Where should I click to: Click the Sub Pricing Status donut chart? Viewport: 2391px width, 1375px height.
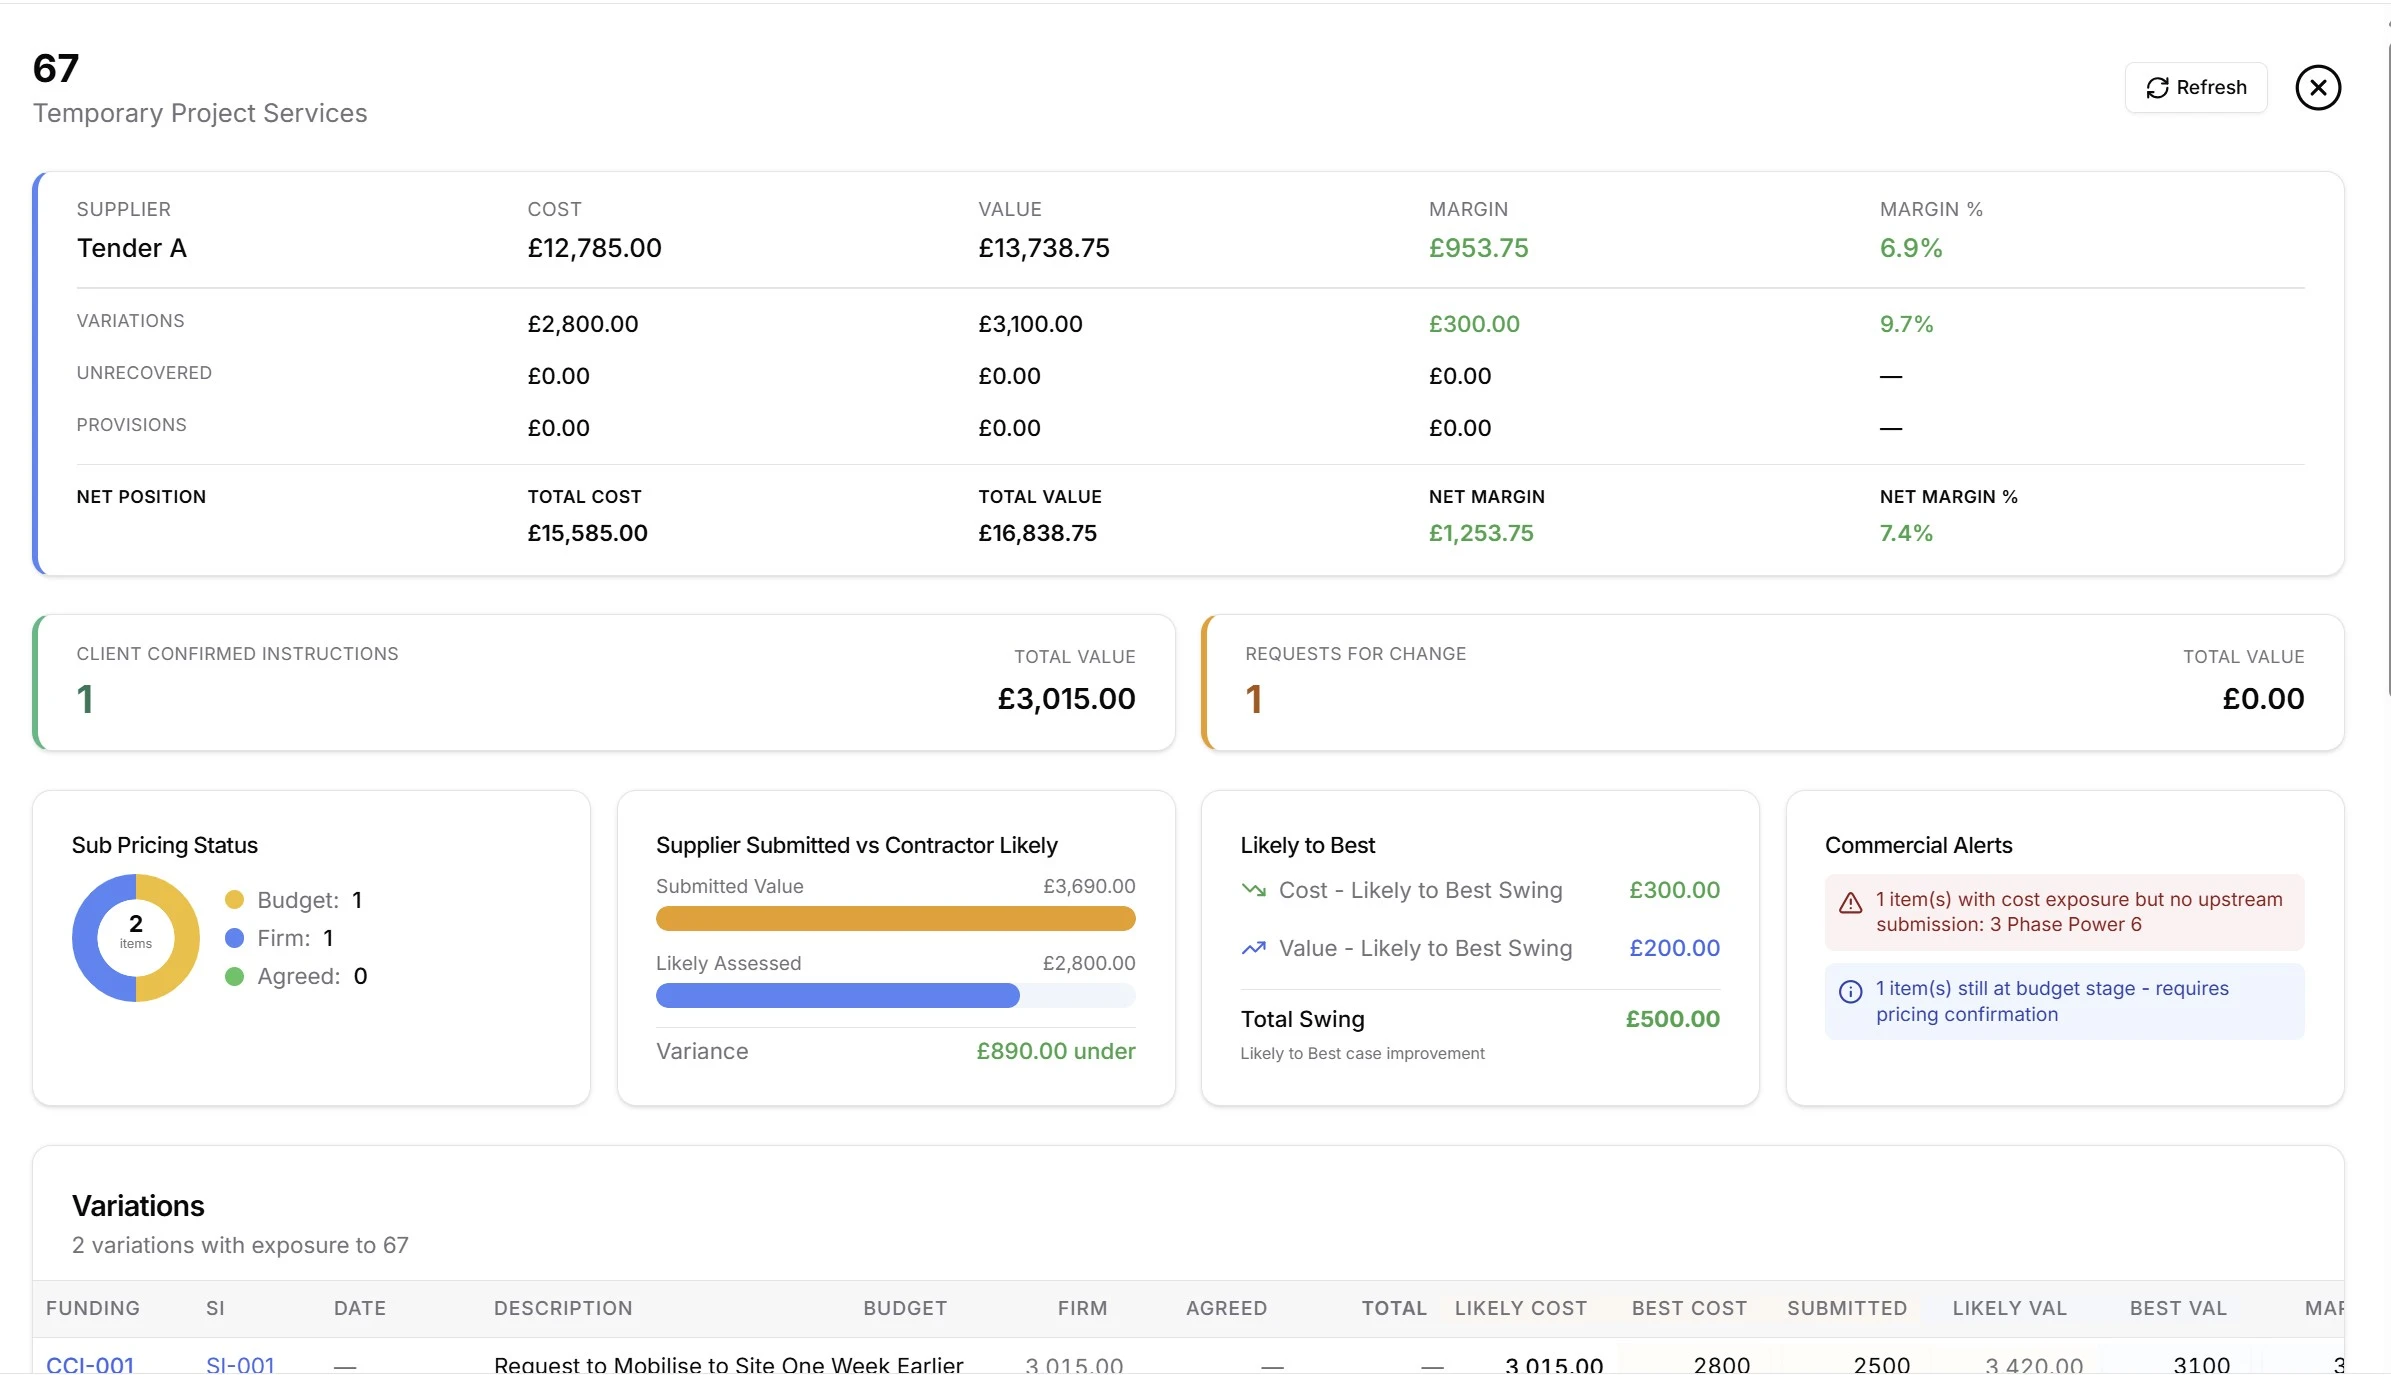click(136, 938)
